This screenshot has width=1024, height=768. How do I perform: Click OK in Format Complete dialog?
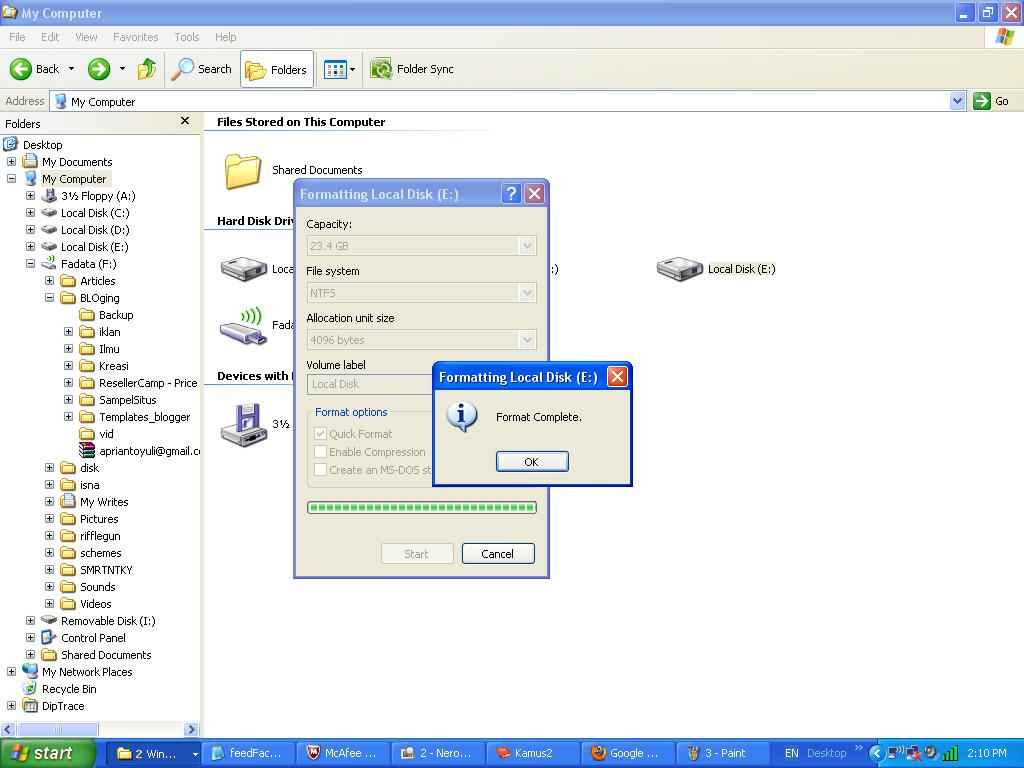point(532,462)
